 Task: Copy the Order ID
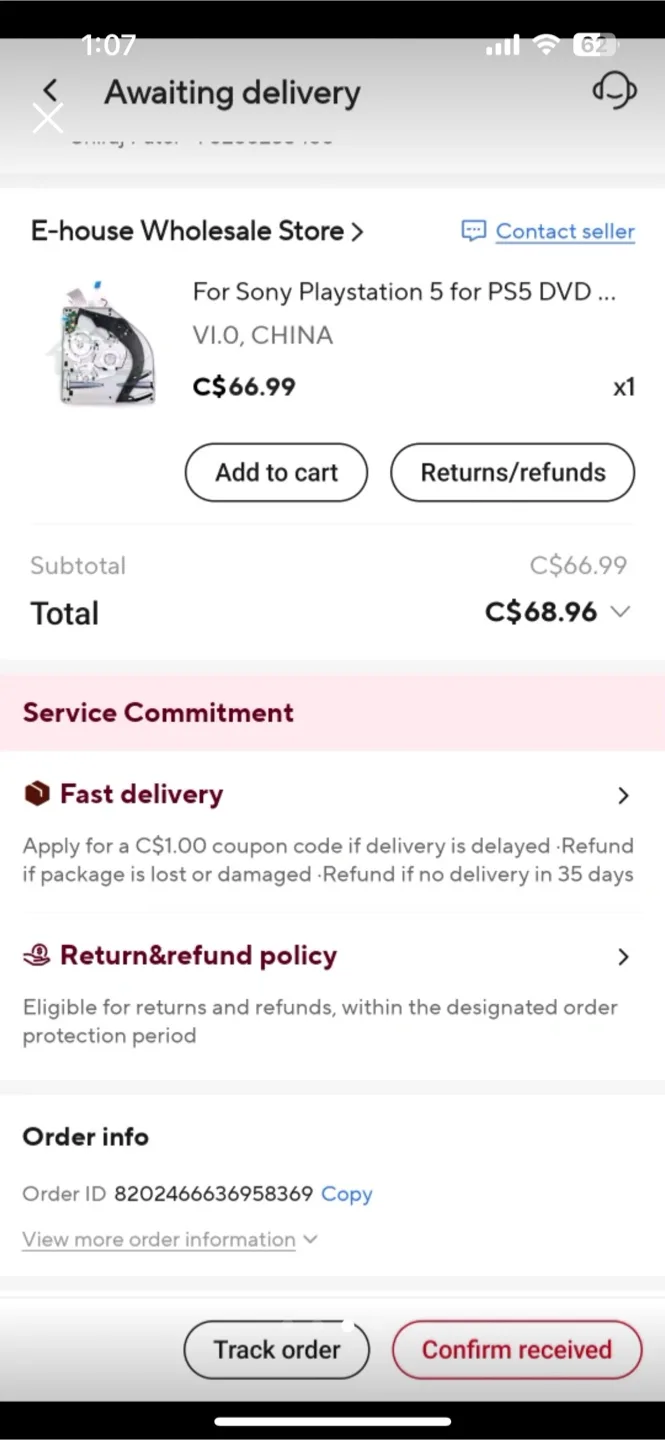pyautogui.click(x=346, y=1194)
